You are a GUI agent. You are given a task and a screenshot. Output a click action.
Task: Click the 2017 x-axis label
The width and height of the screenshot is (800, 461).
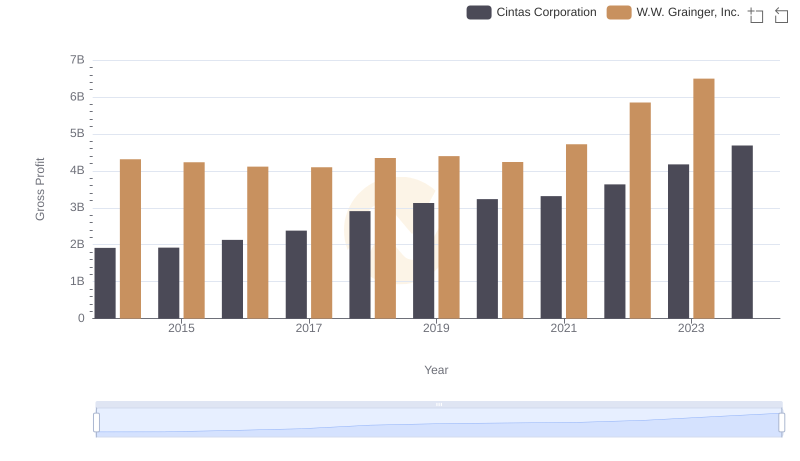click(x=309, y=328)
